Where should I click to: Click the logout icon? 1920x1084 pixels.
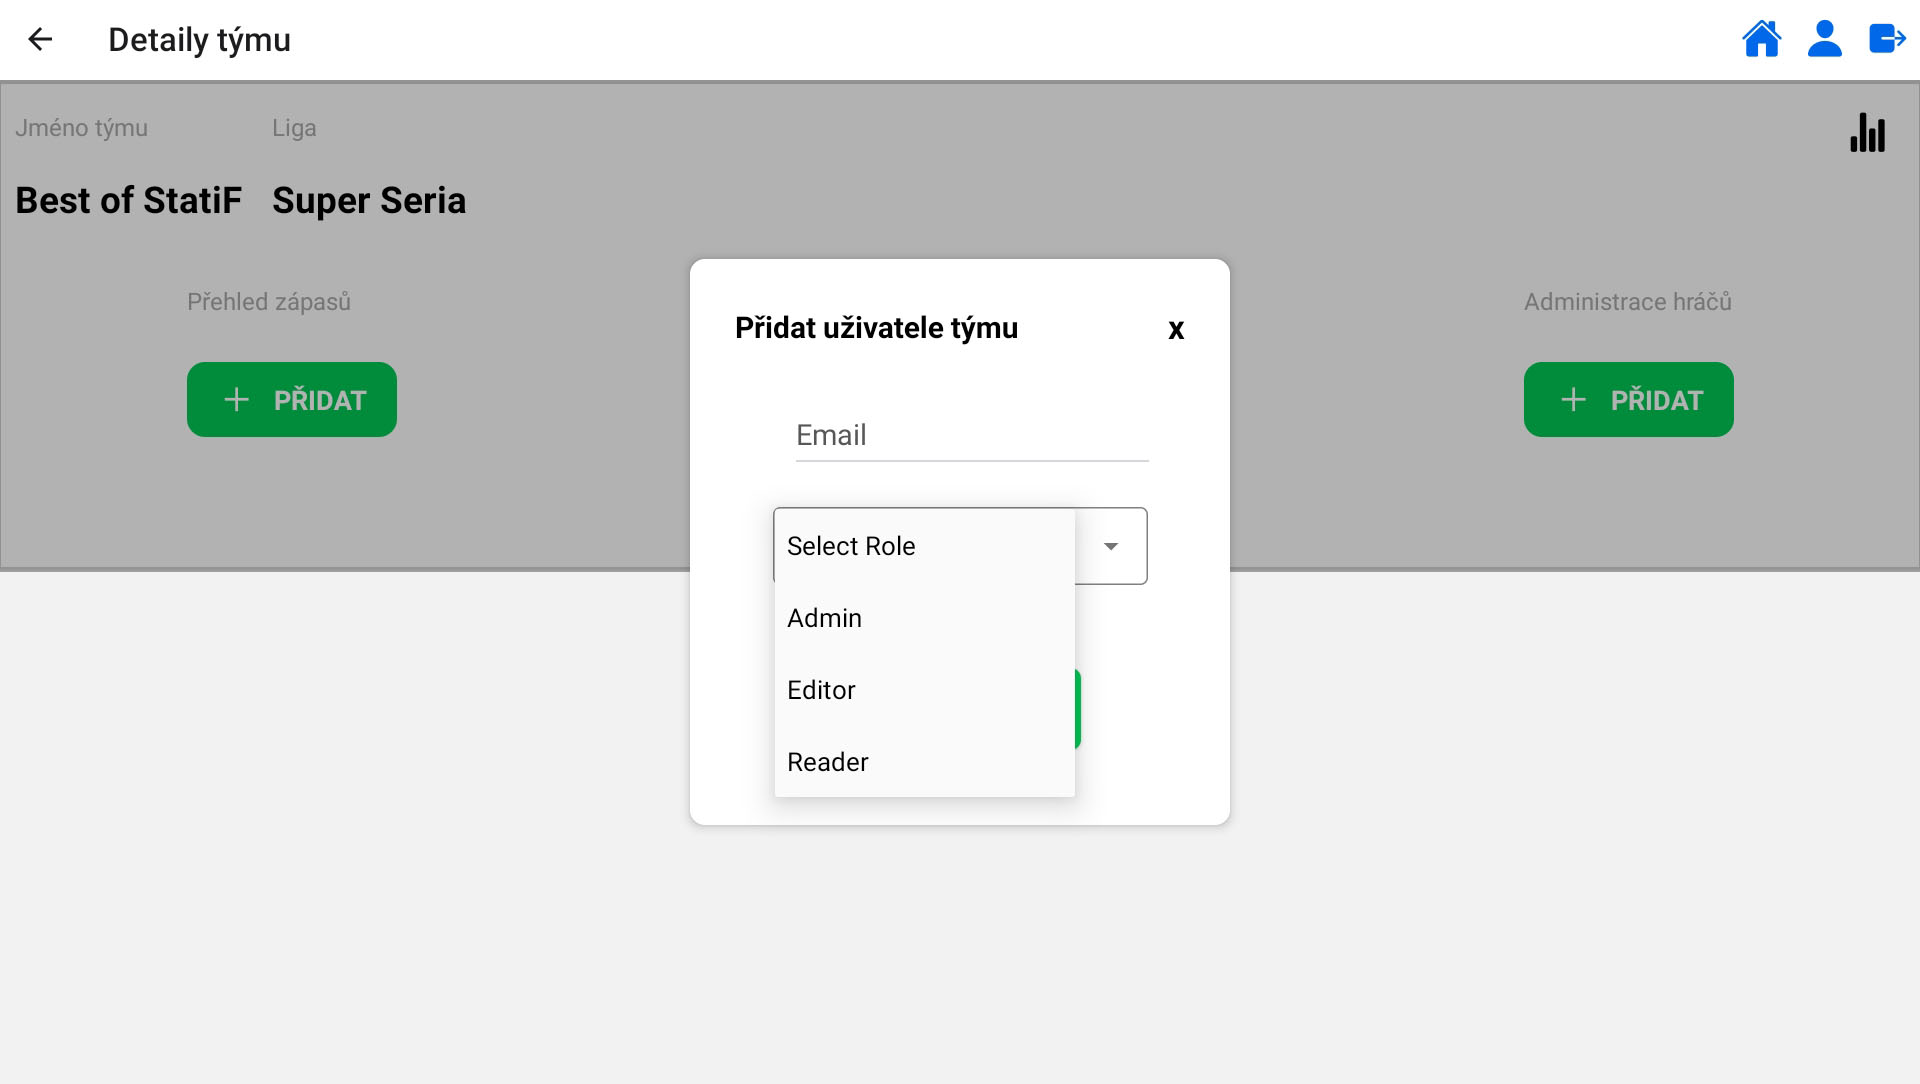coord(1887,39)
